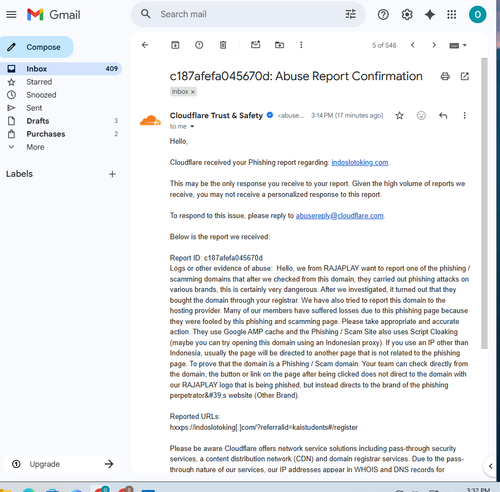Click the Upgrade button
Image resolution: width=500 pixels, height=492 pixels.
(x=61, y=464)
